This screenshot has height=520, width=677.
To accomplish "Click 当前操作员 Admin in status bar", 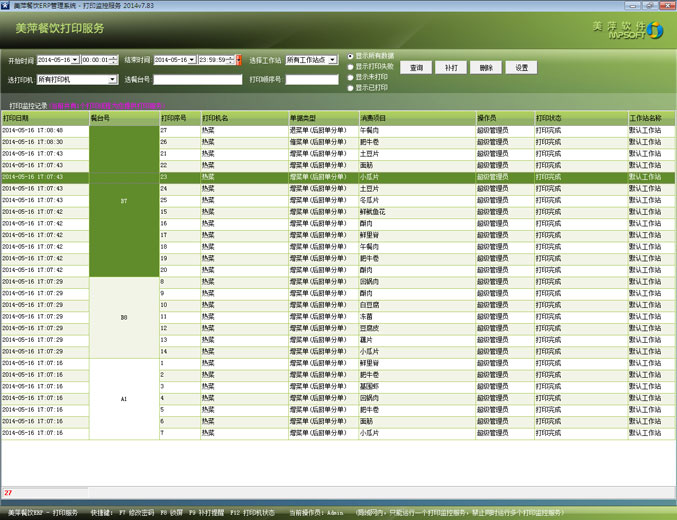I will [x=316, y=513].
